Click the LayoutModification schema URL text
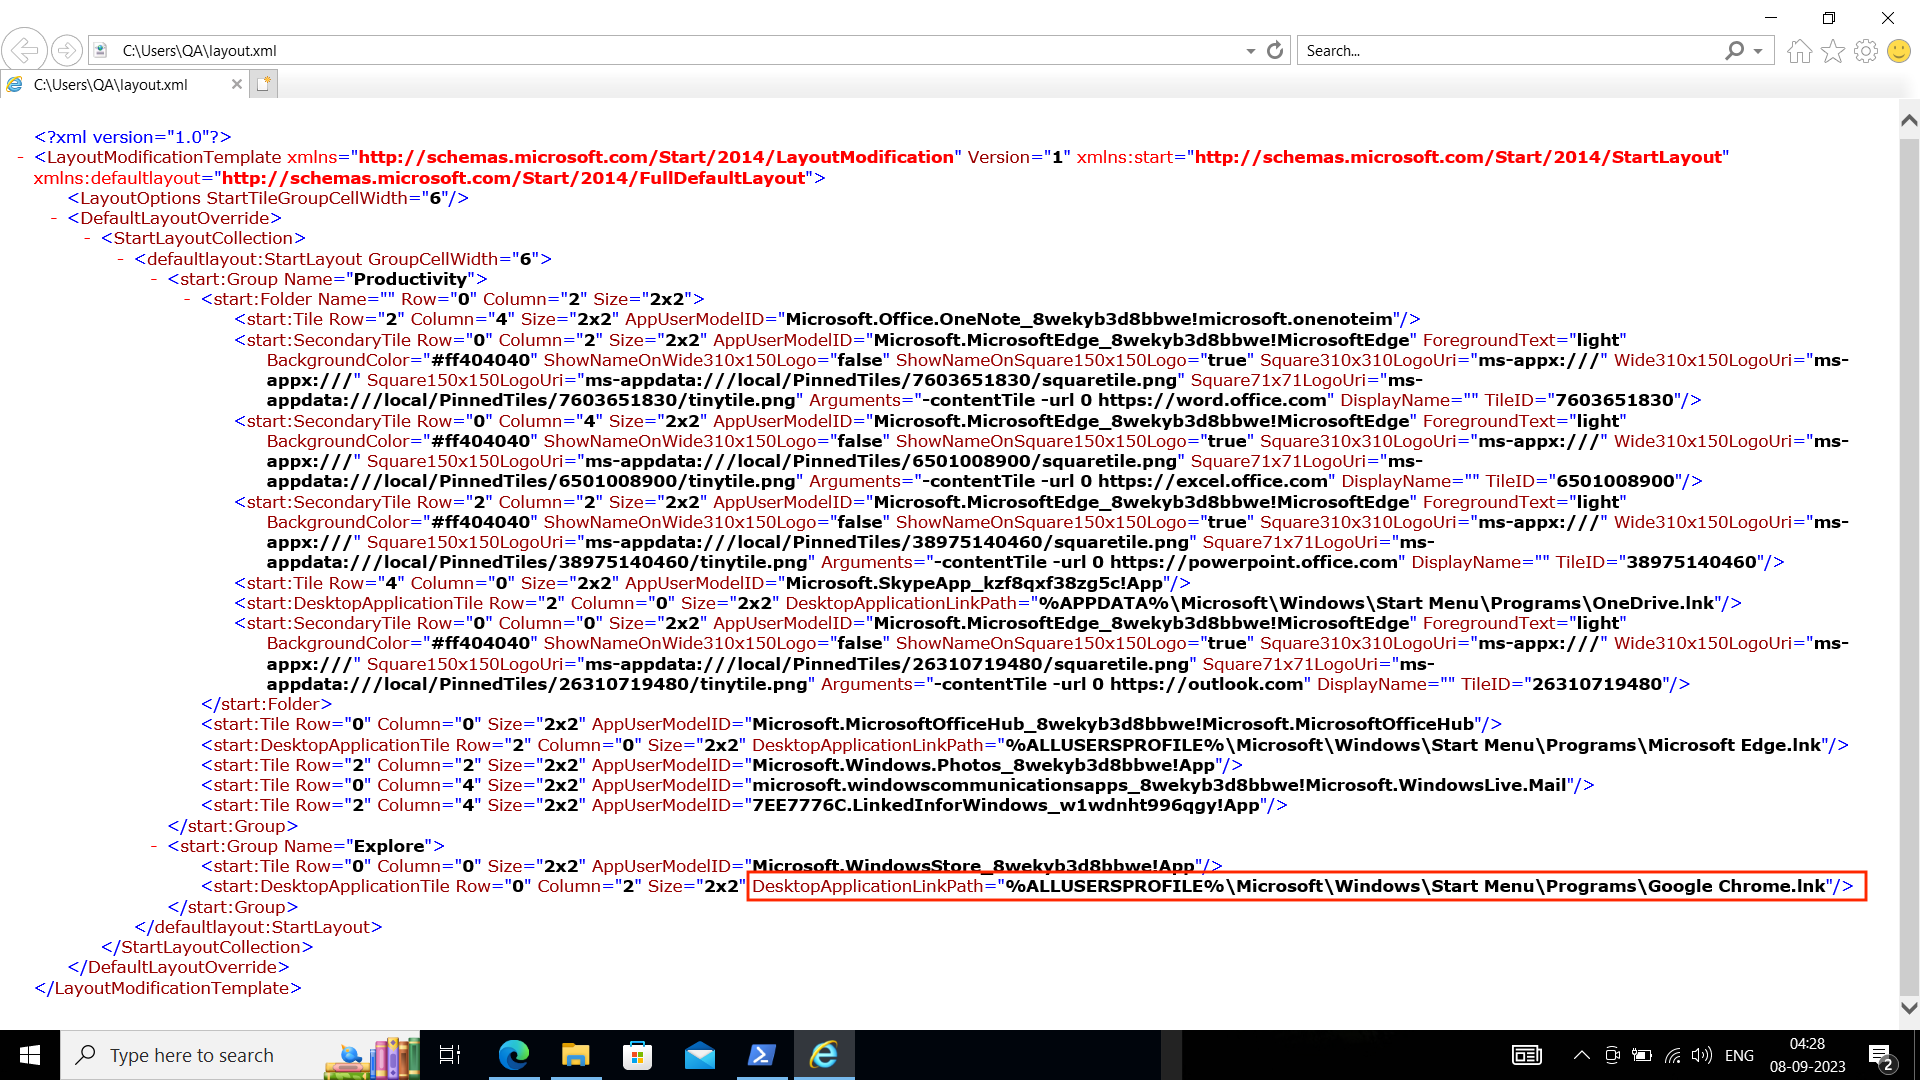1920x1080 pixels. [x=656, y=157]
